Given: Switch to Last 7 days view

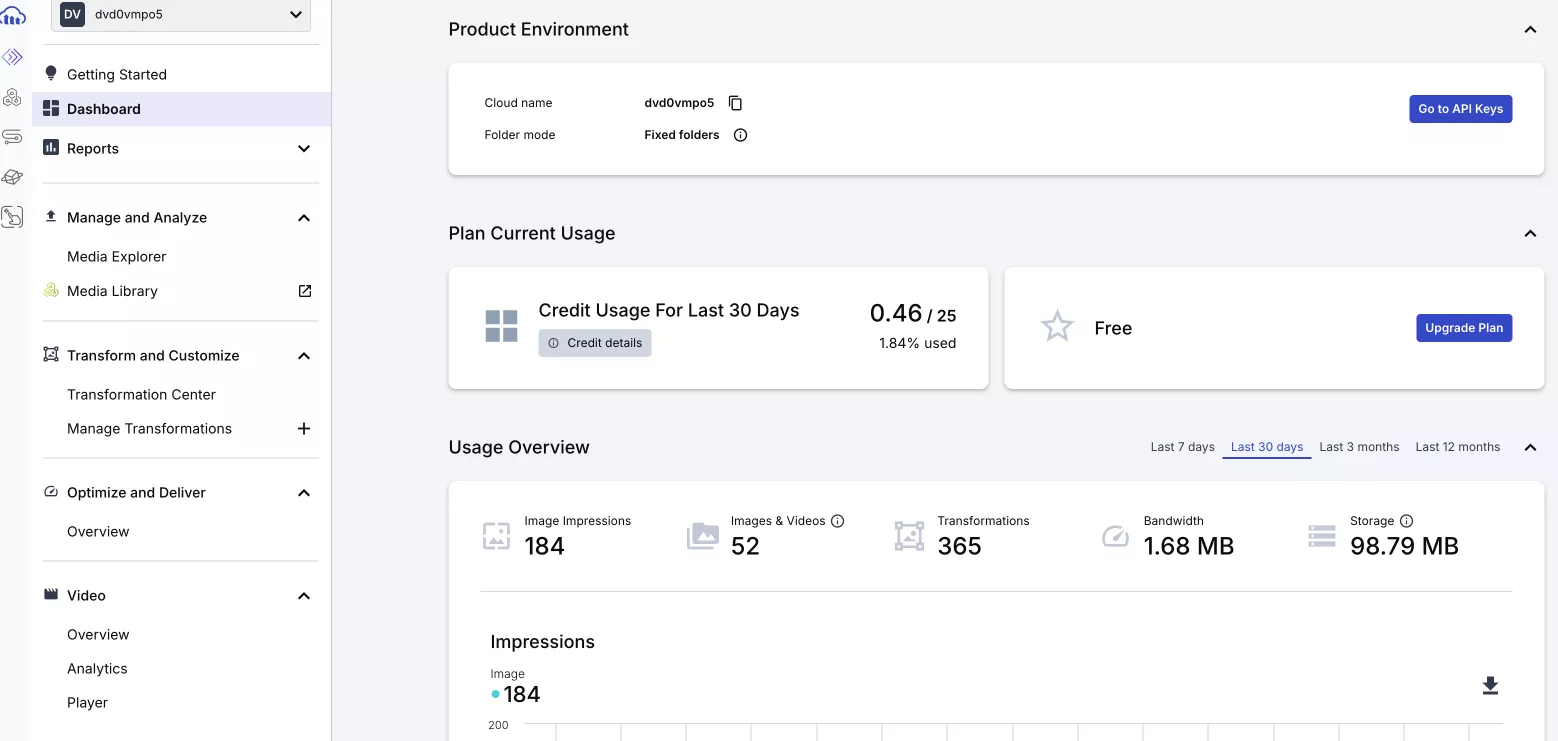Looking at the screenshot, I should 1182,447.
